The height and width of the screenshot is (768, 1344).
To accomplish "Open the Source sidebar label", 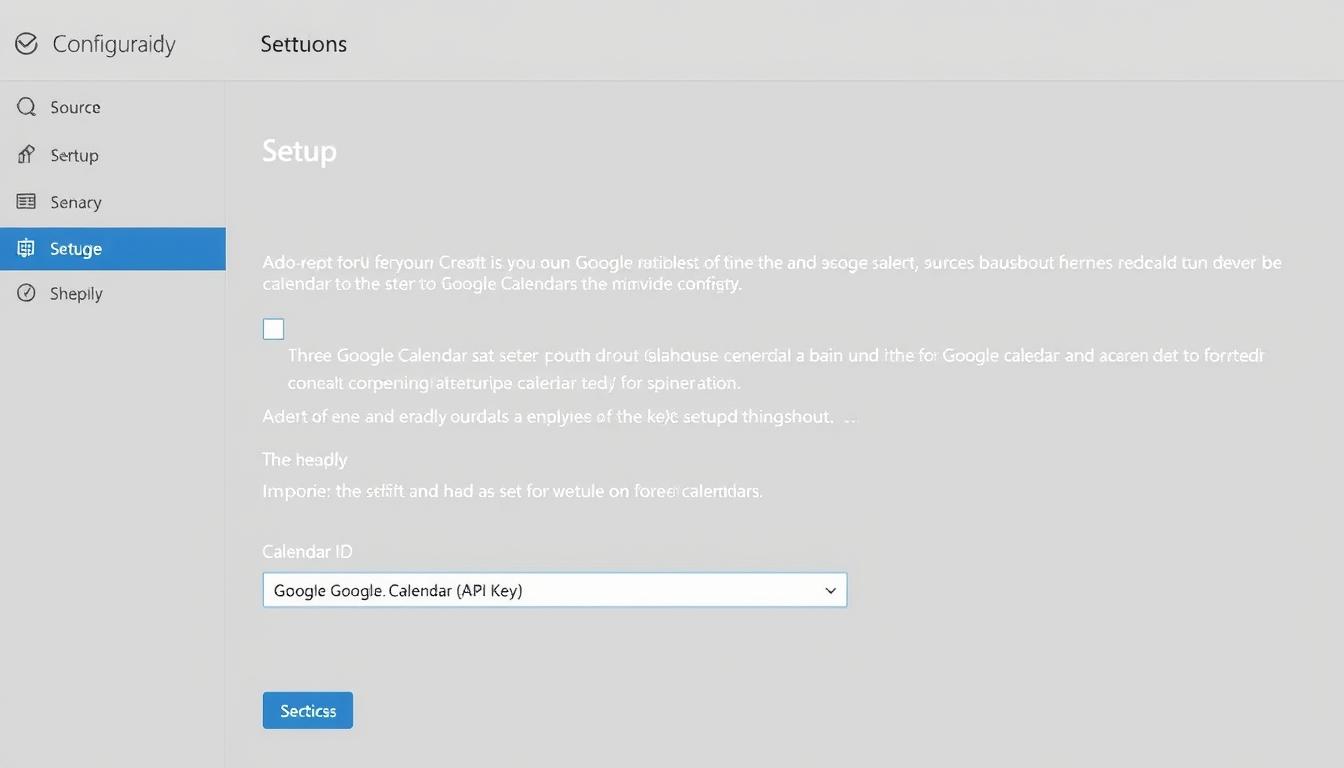I will pos(75,107).
